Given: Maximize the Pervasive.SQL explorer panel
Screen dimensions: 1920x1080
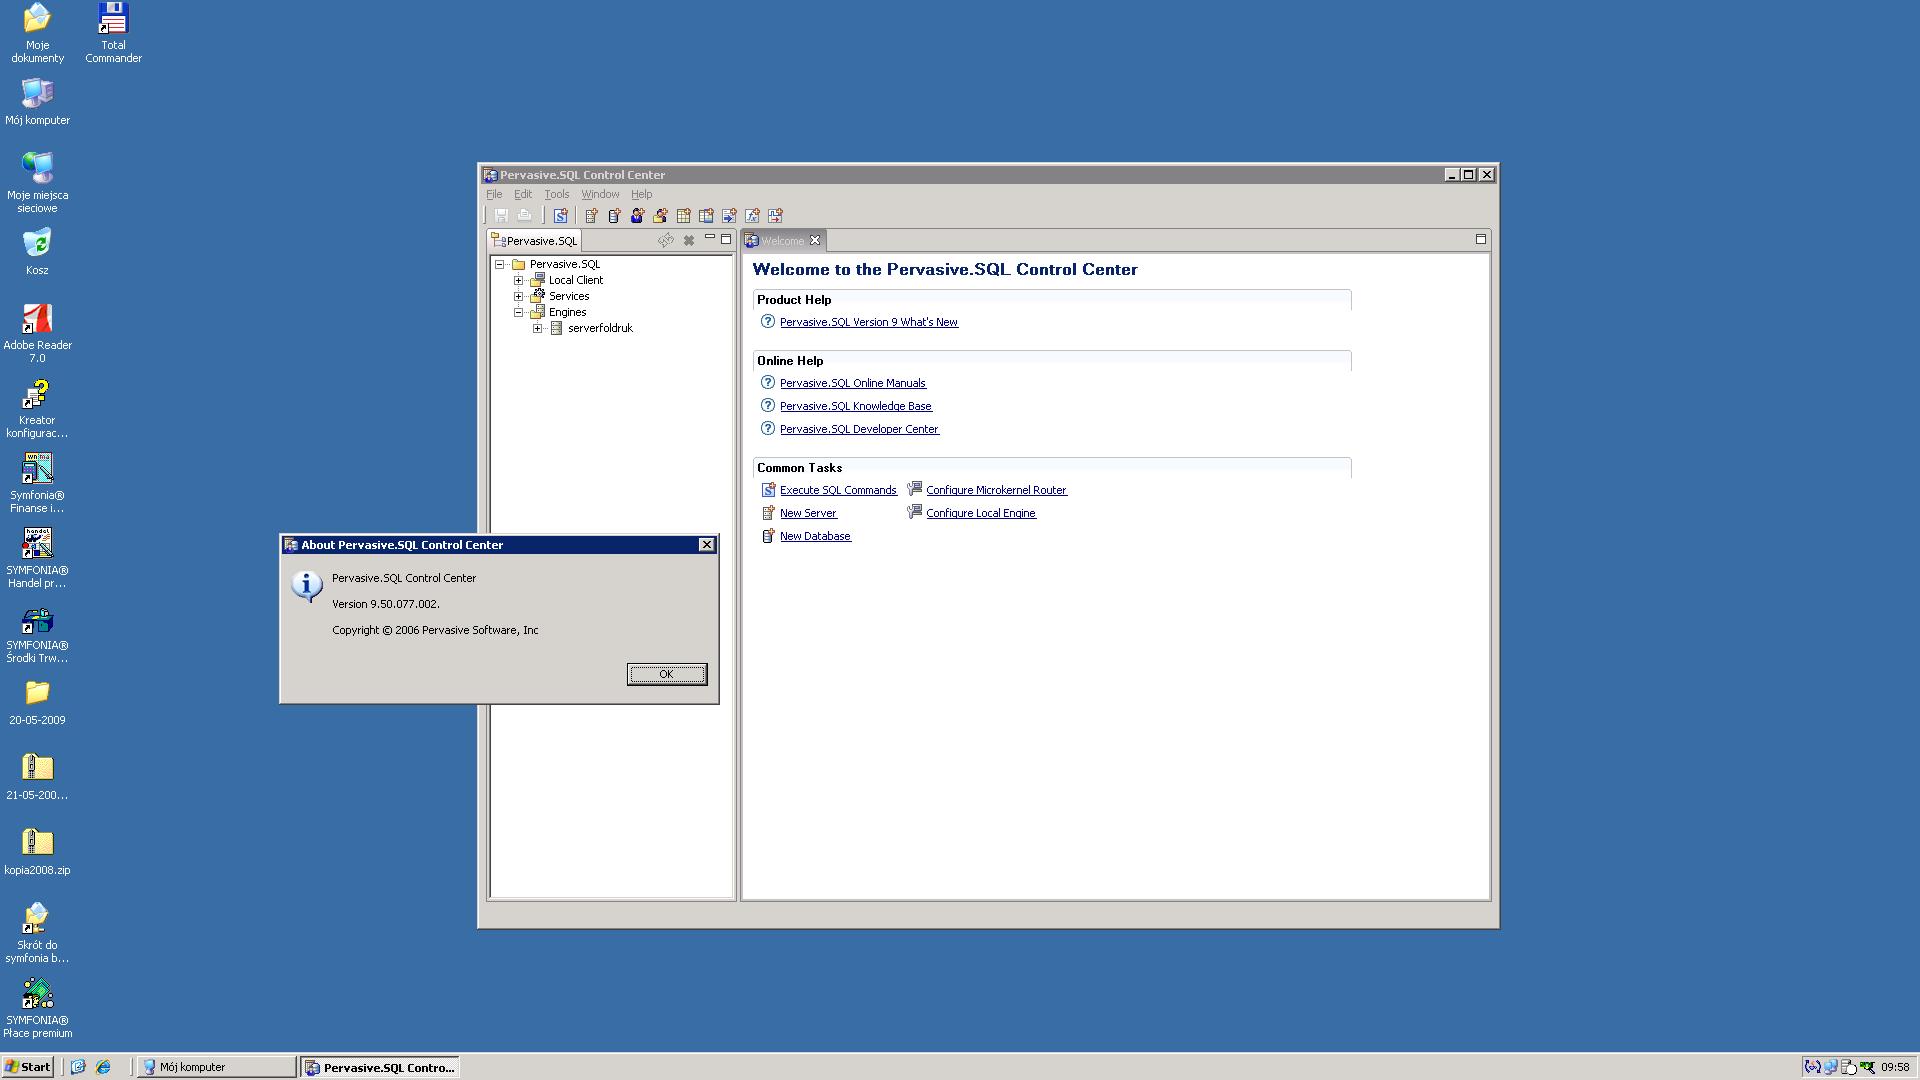Looking at the screenshot, I should 727,238.
